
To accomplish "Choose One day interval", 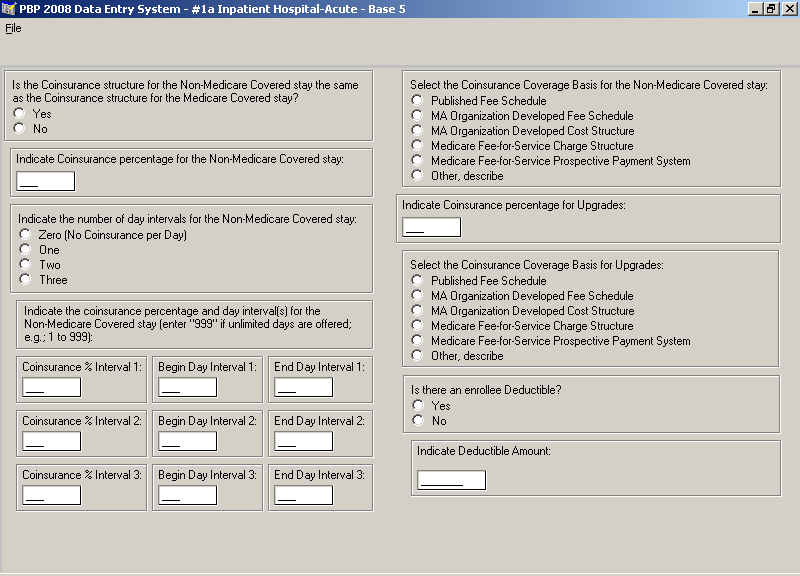I will point(25,249).
